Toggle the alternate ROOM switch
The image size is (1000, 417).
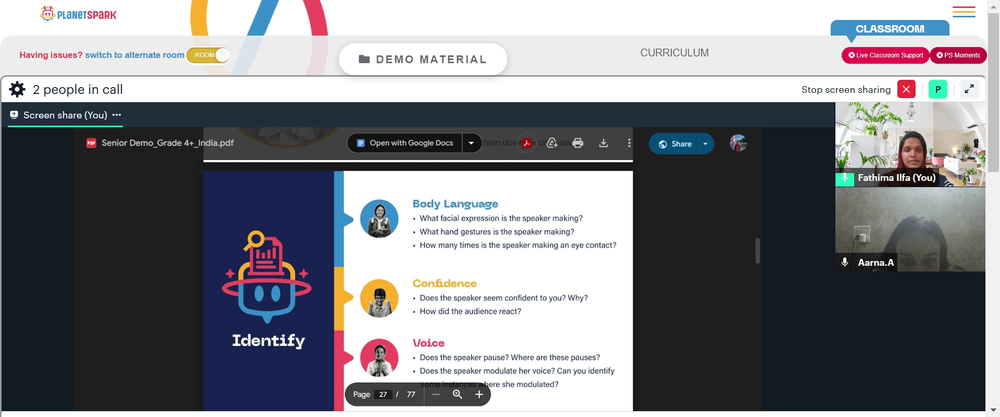pyautogui.click(x=208, y=55)
